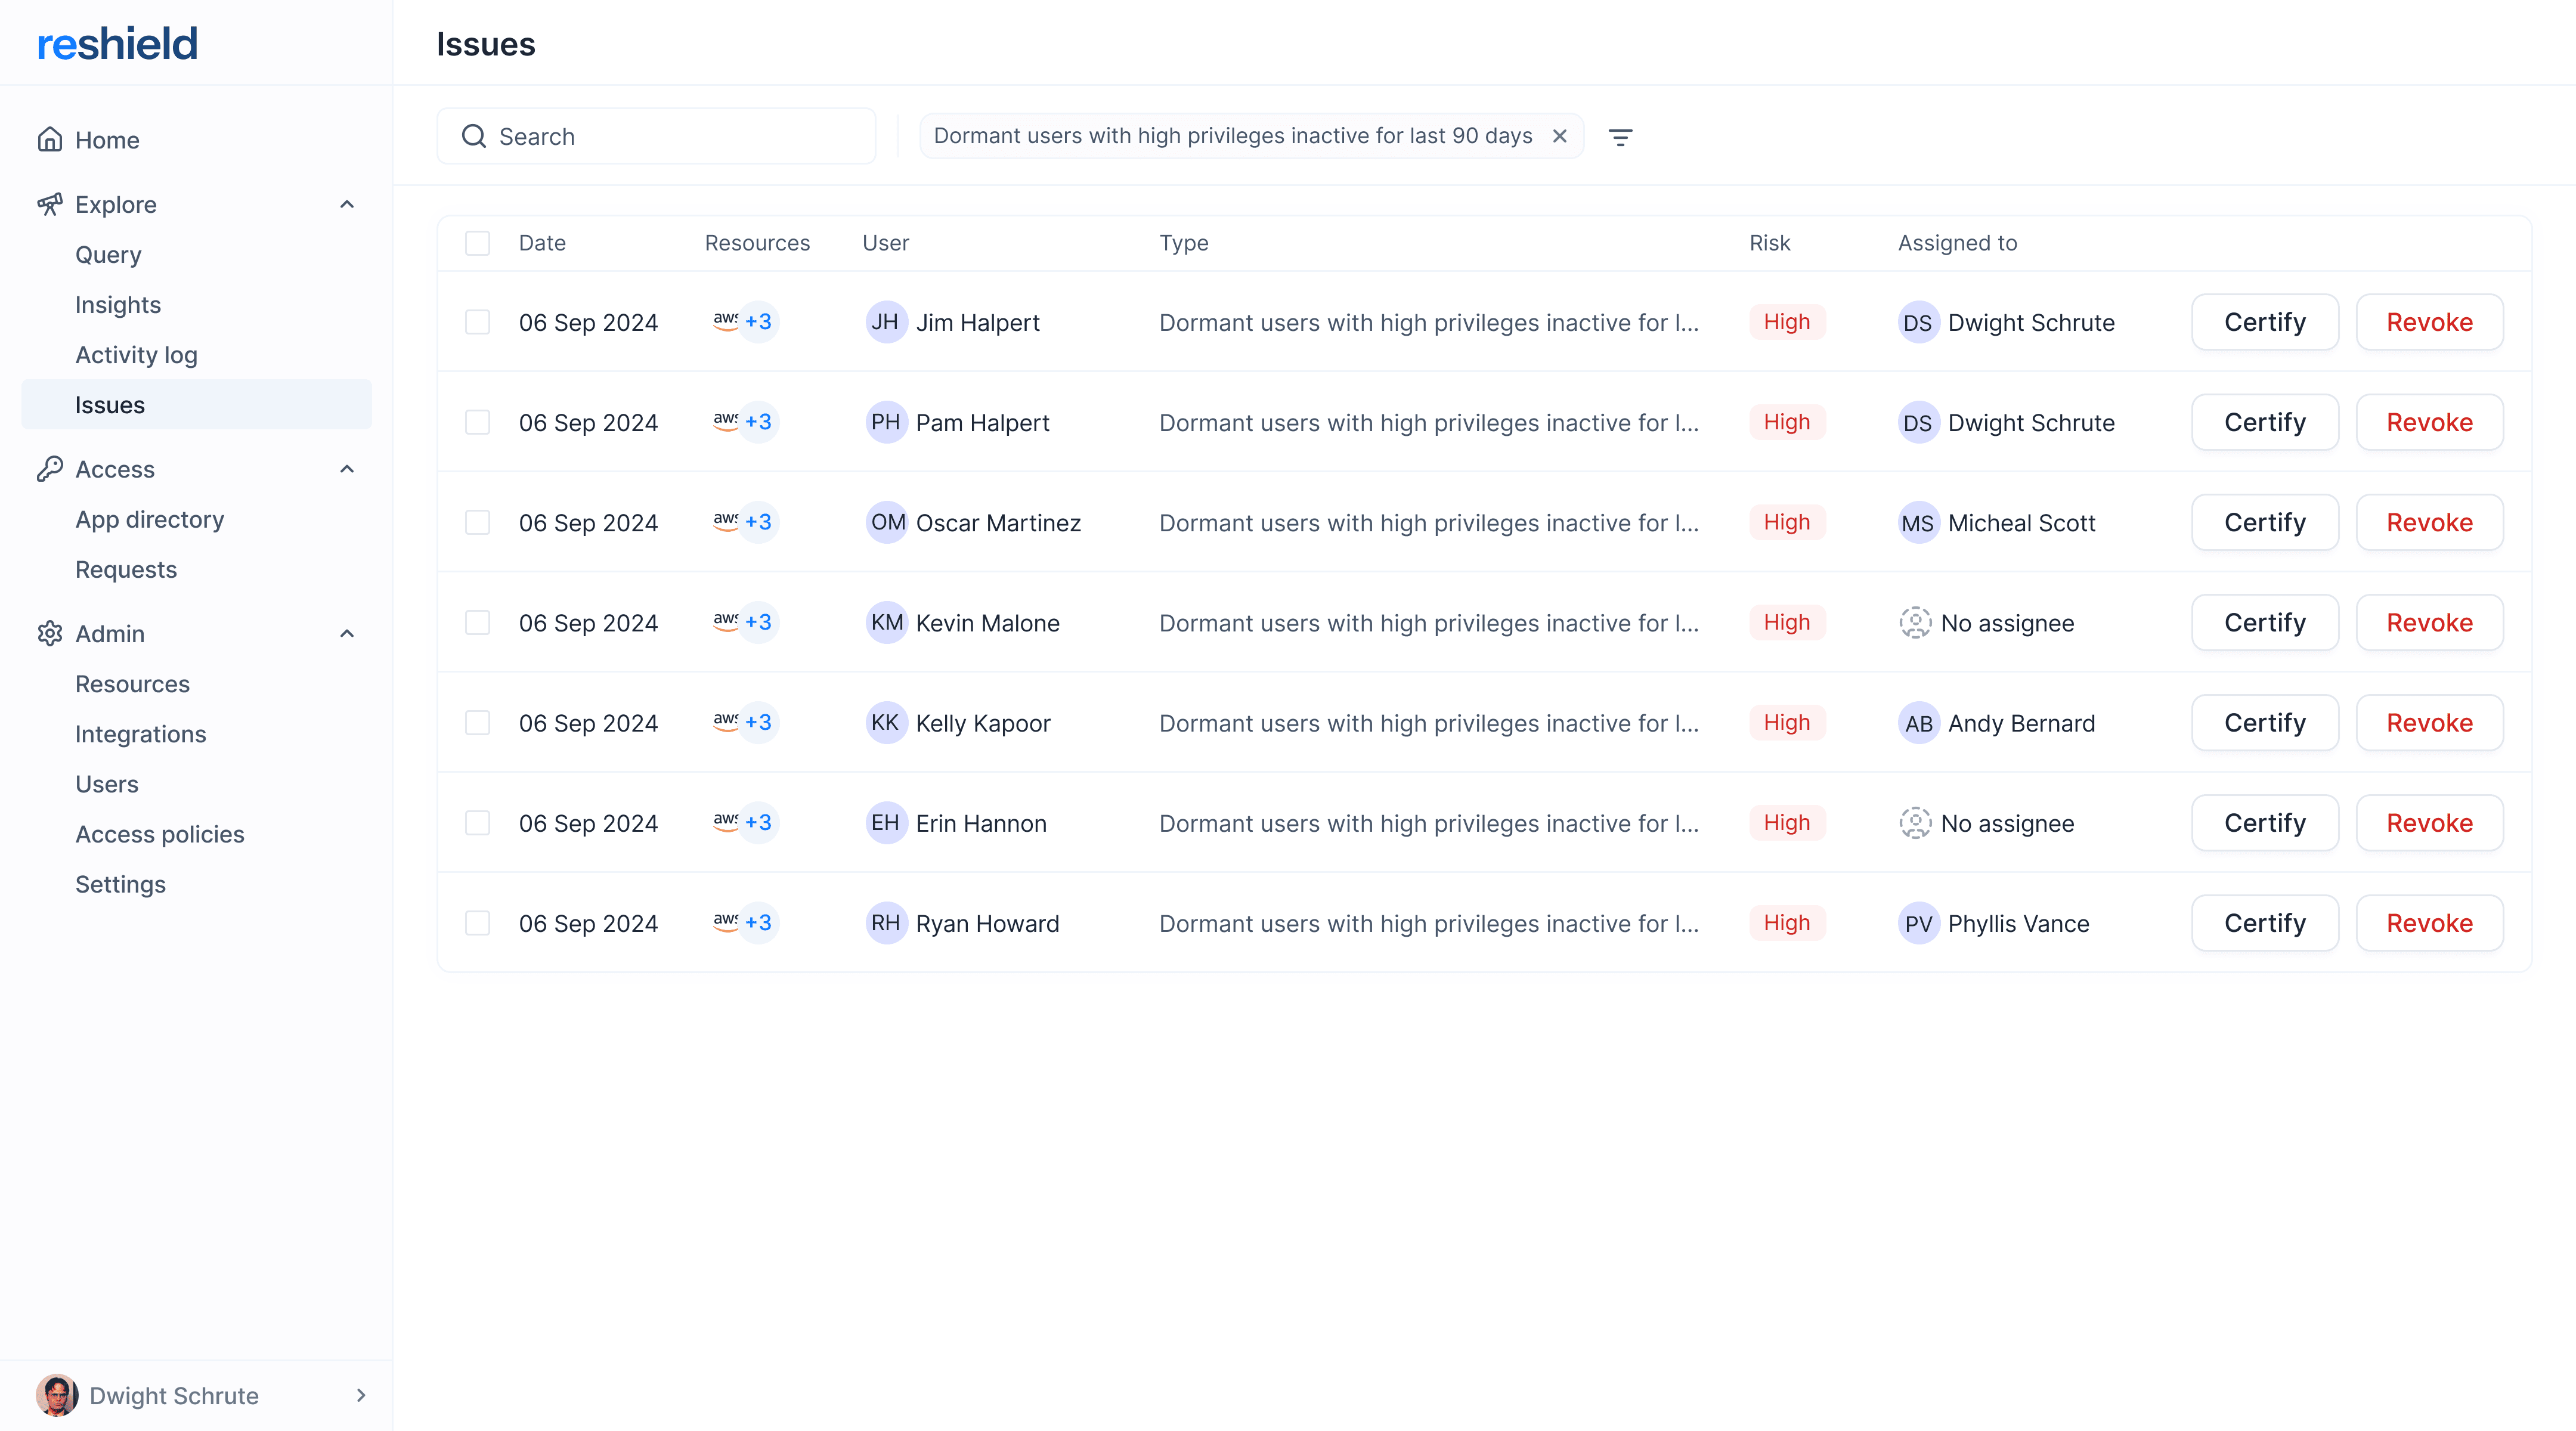The width and height of the screenshot is (2576, 1431).
Task: Click the Explore telescope icon
Action: coord(50,205)
